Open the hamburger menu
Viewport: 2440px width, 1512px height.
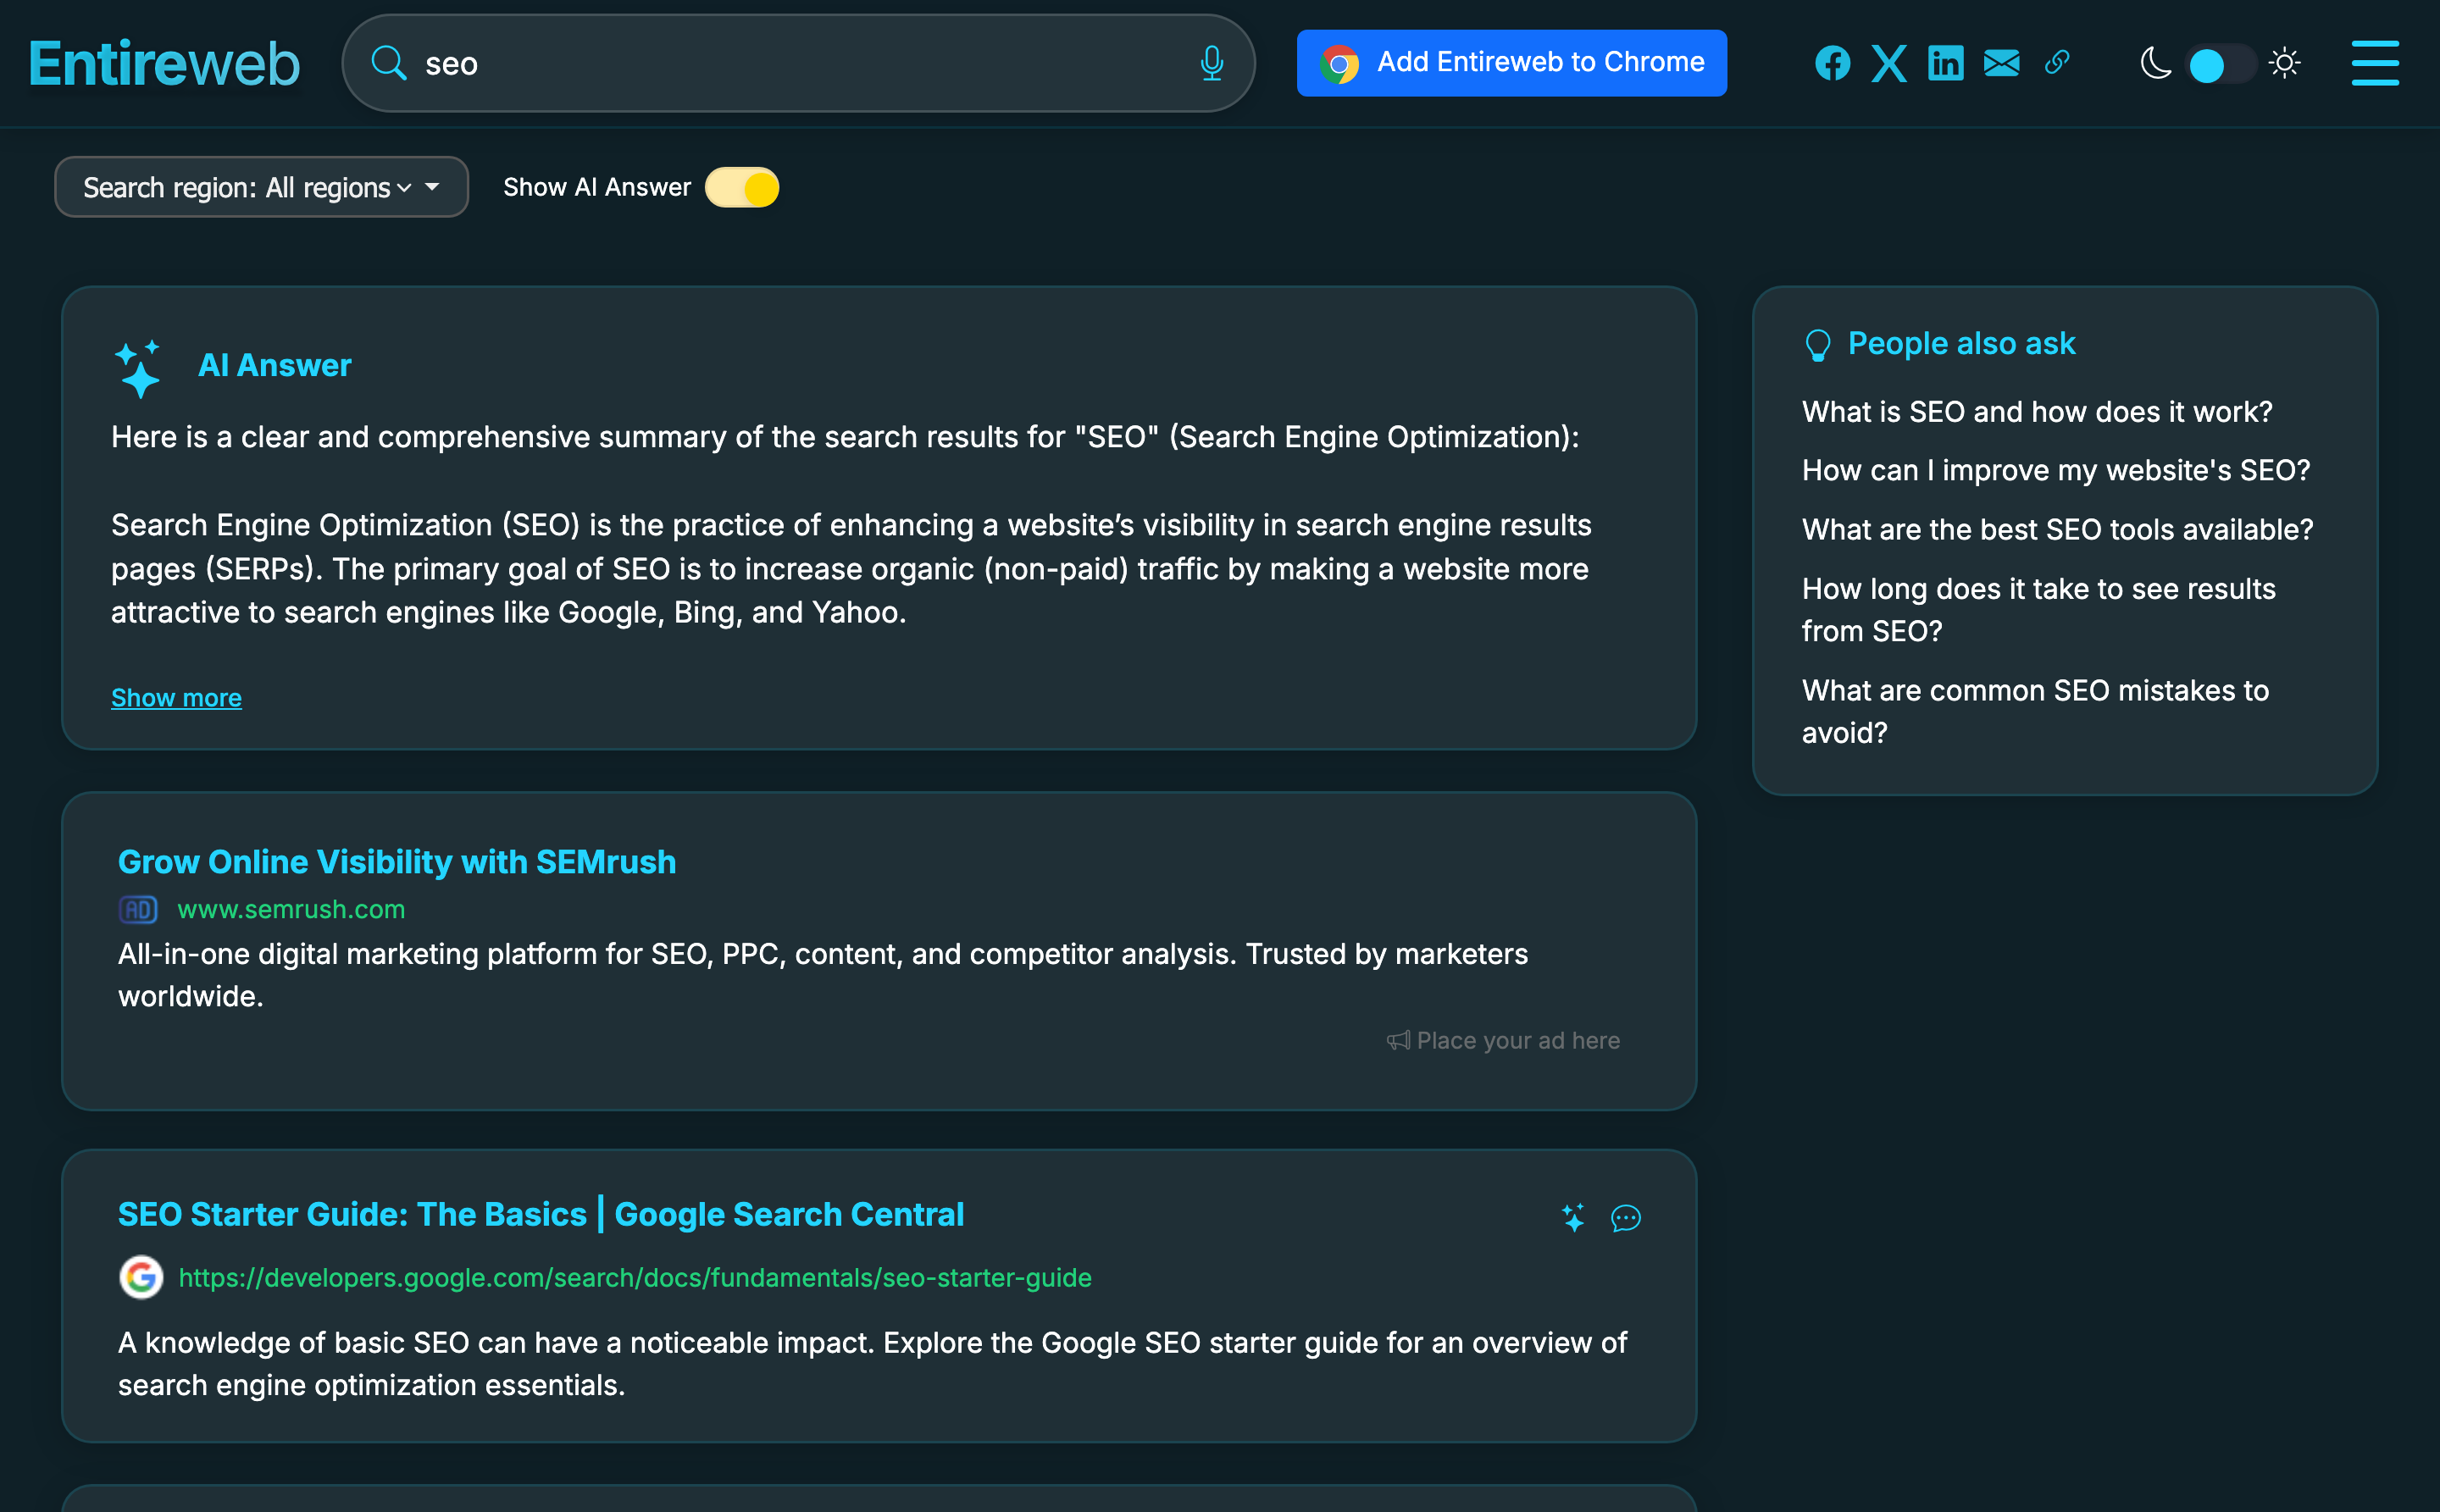coord(2375,63)
